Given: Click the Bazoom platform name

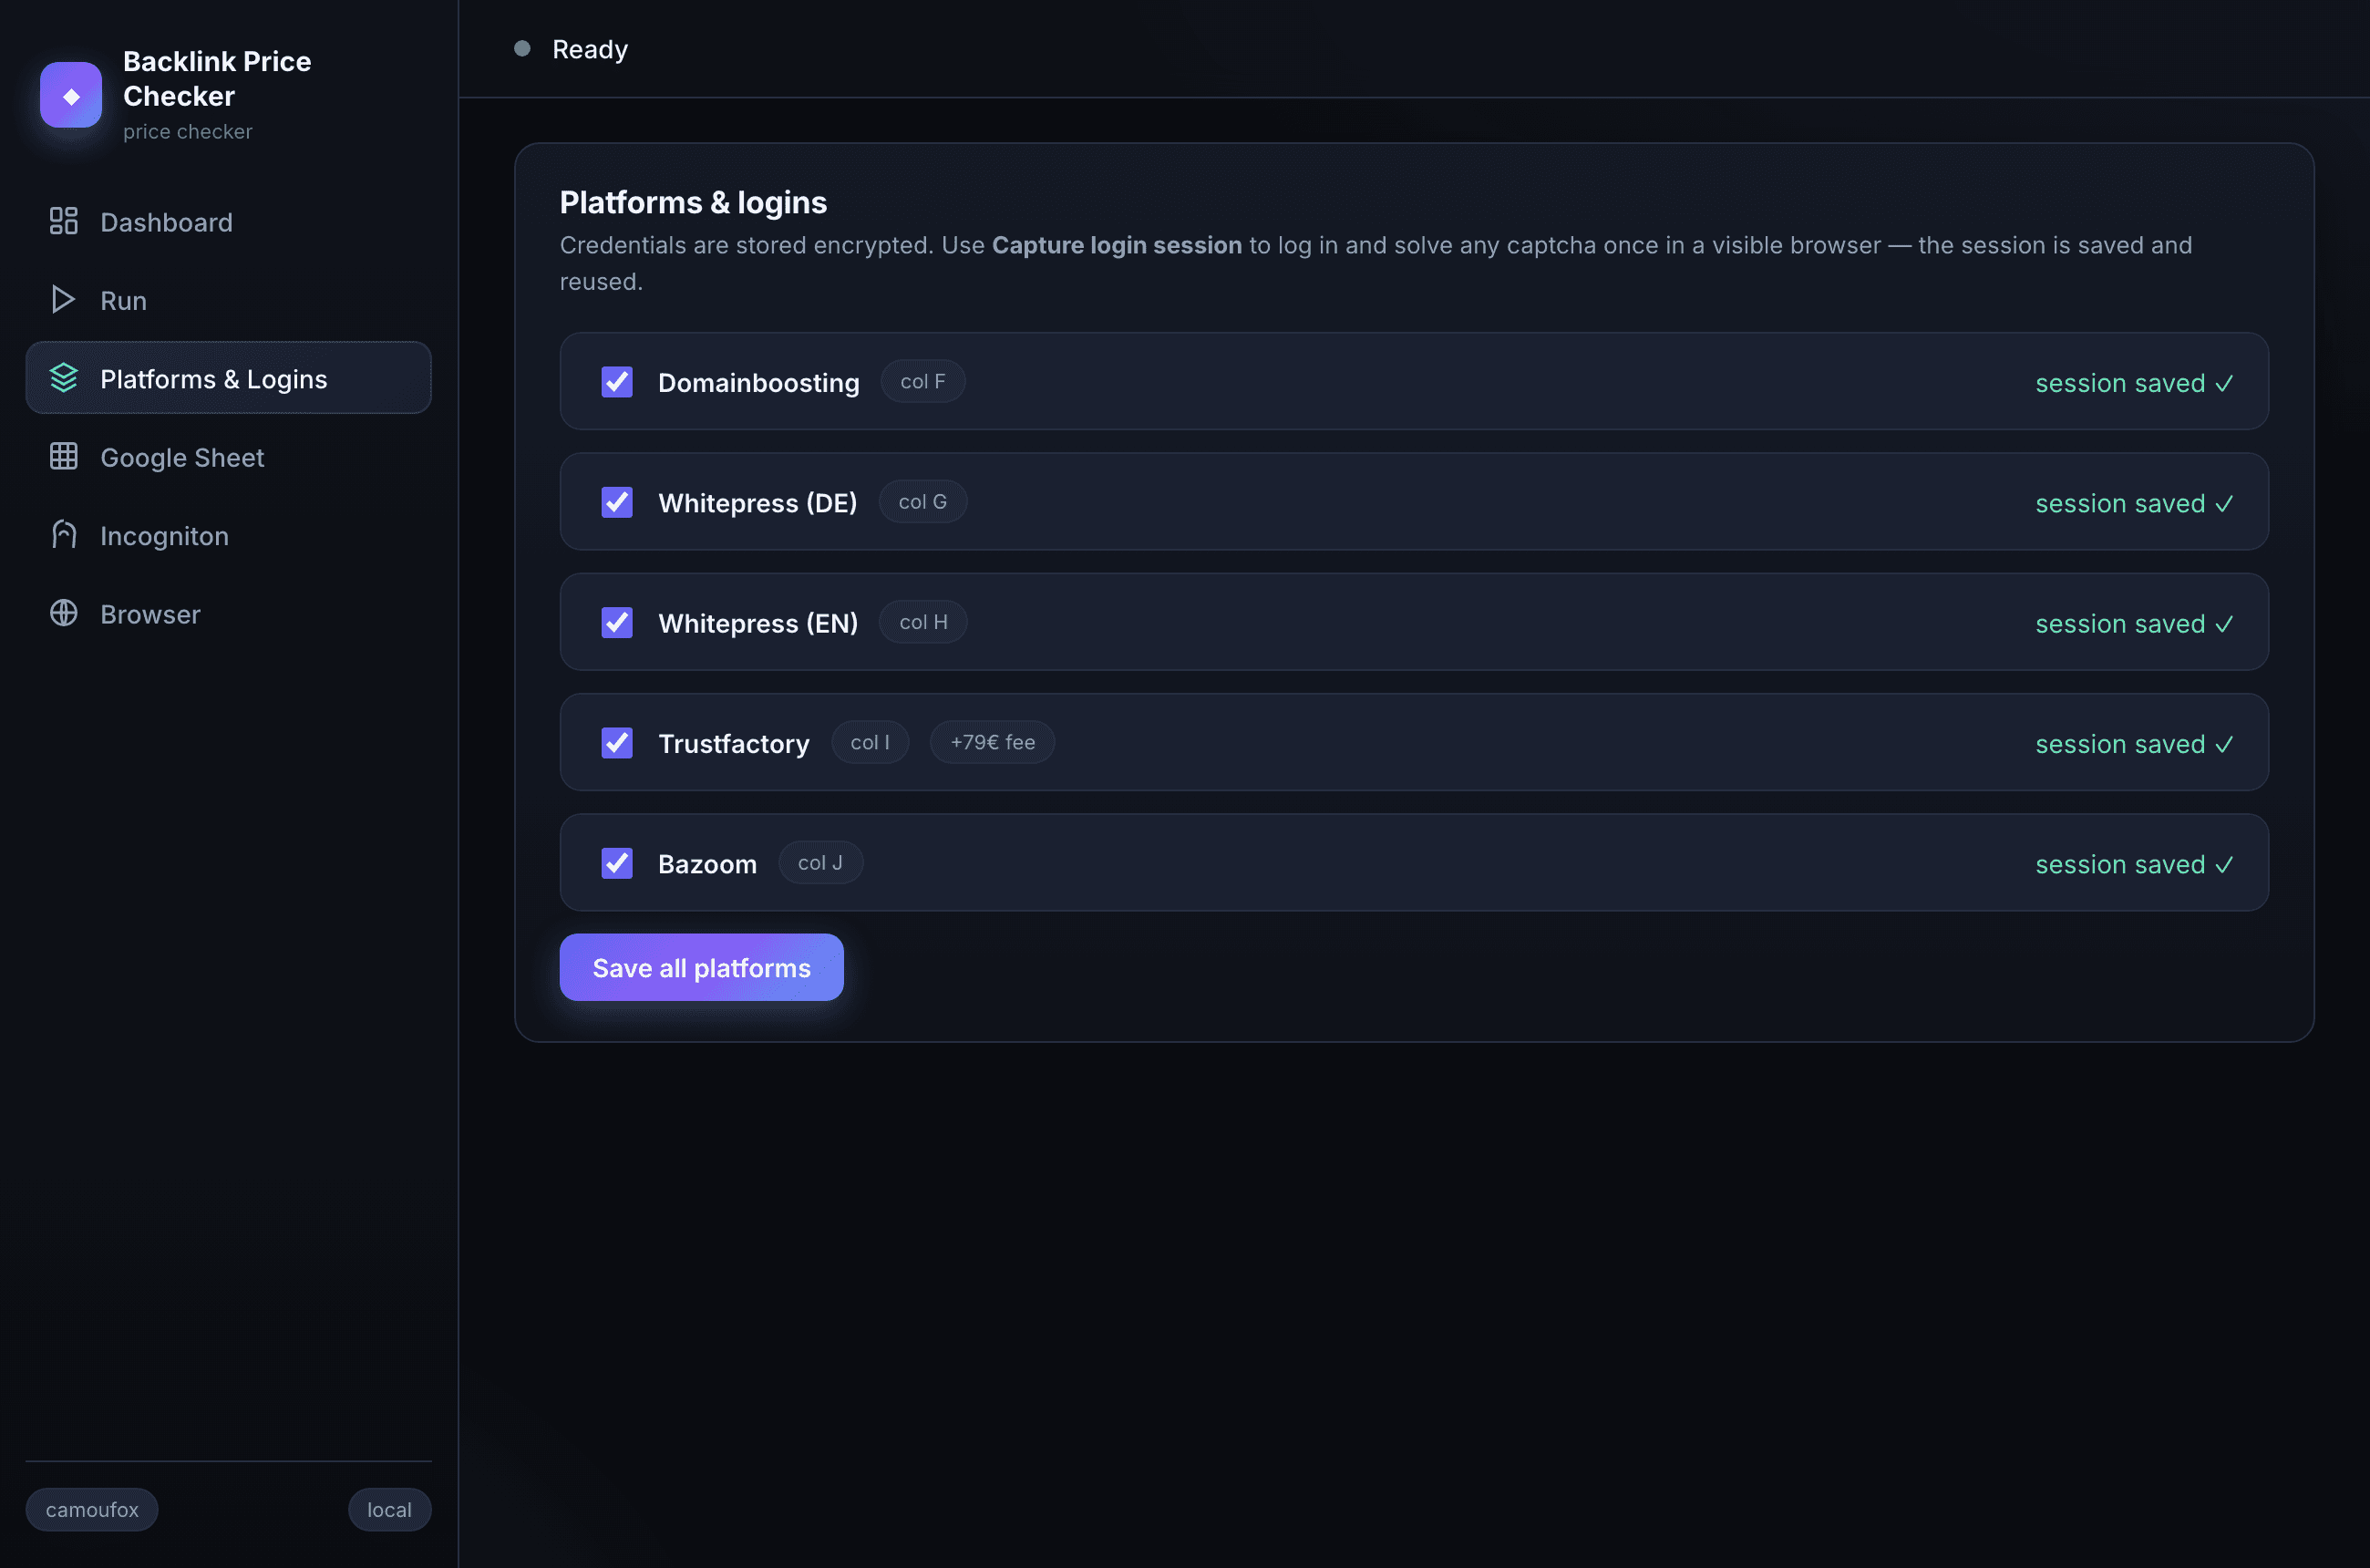Looking at the screenshot, I should tap(707, 864).
